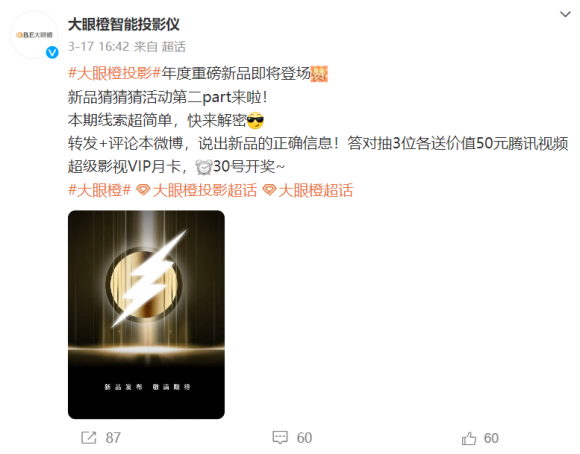Click the 大眼橙 profile avatar

(34, 35)
